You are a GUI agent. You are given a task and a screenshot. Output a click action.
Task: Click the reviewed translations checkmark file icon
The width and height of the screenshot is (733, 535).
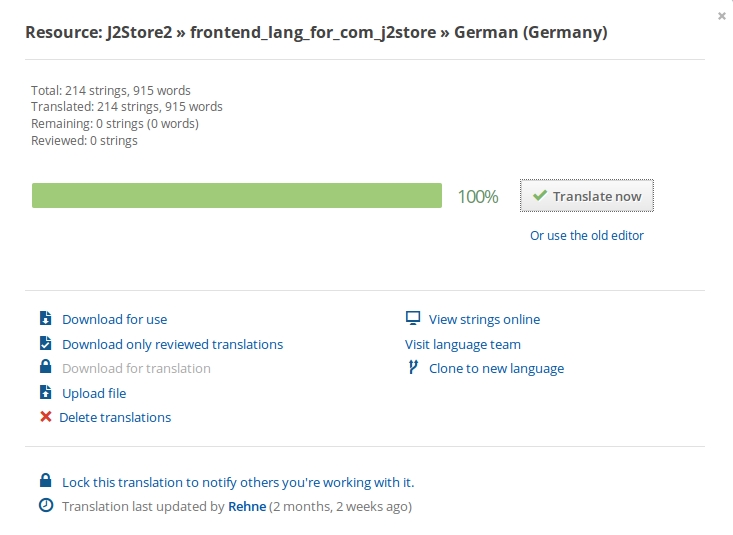[45, 343]
